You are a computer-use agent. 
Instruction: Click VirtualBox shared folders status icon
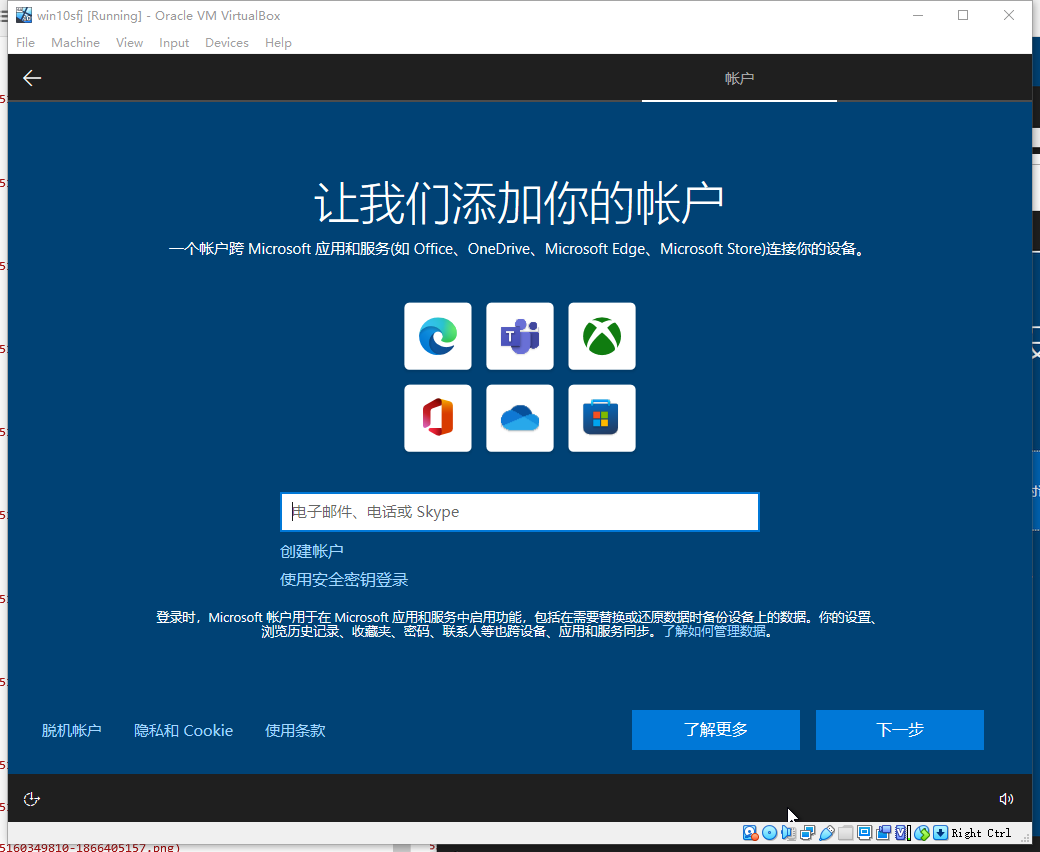[x=846, y=833]
